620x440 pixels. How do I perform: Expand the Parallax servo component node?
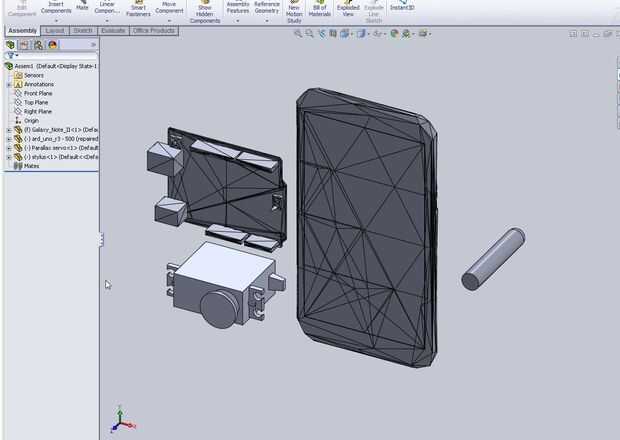9,148
